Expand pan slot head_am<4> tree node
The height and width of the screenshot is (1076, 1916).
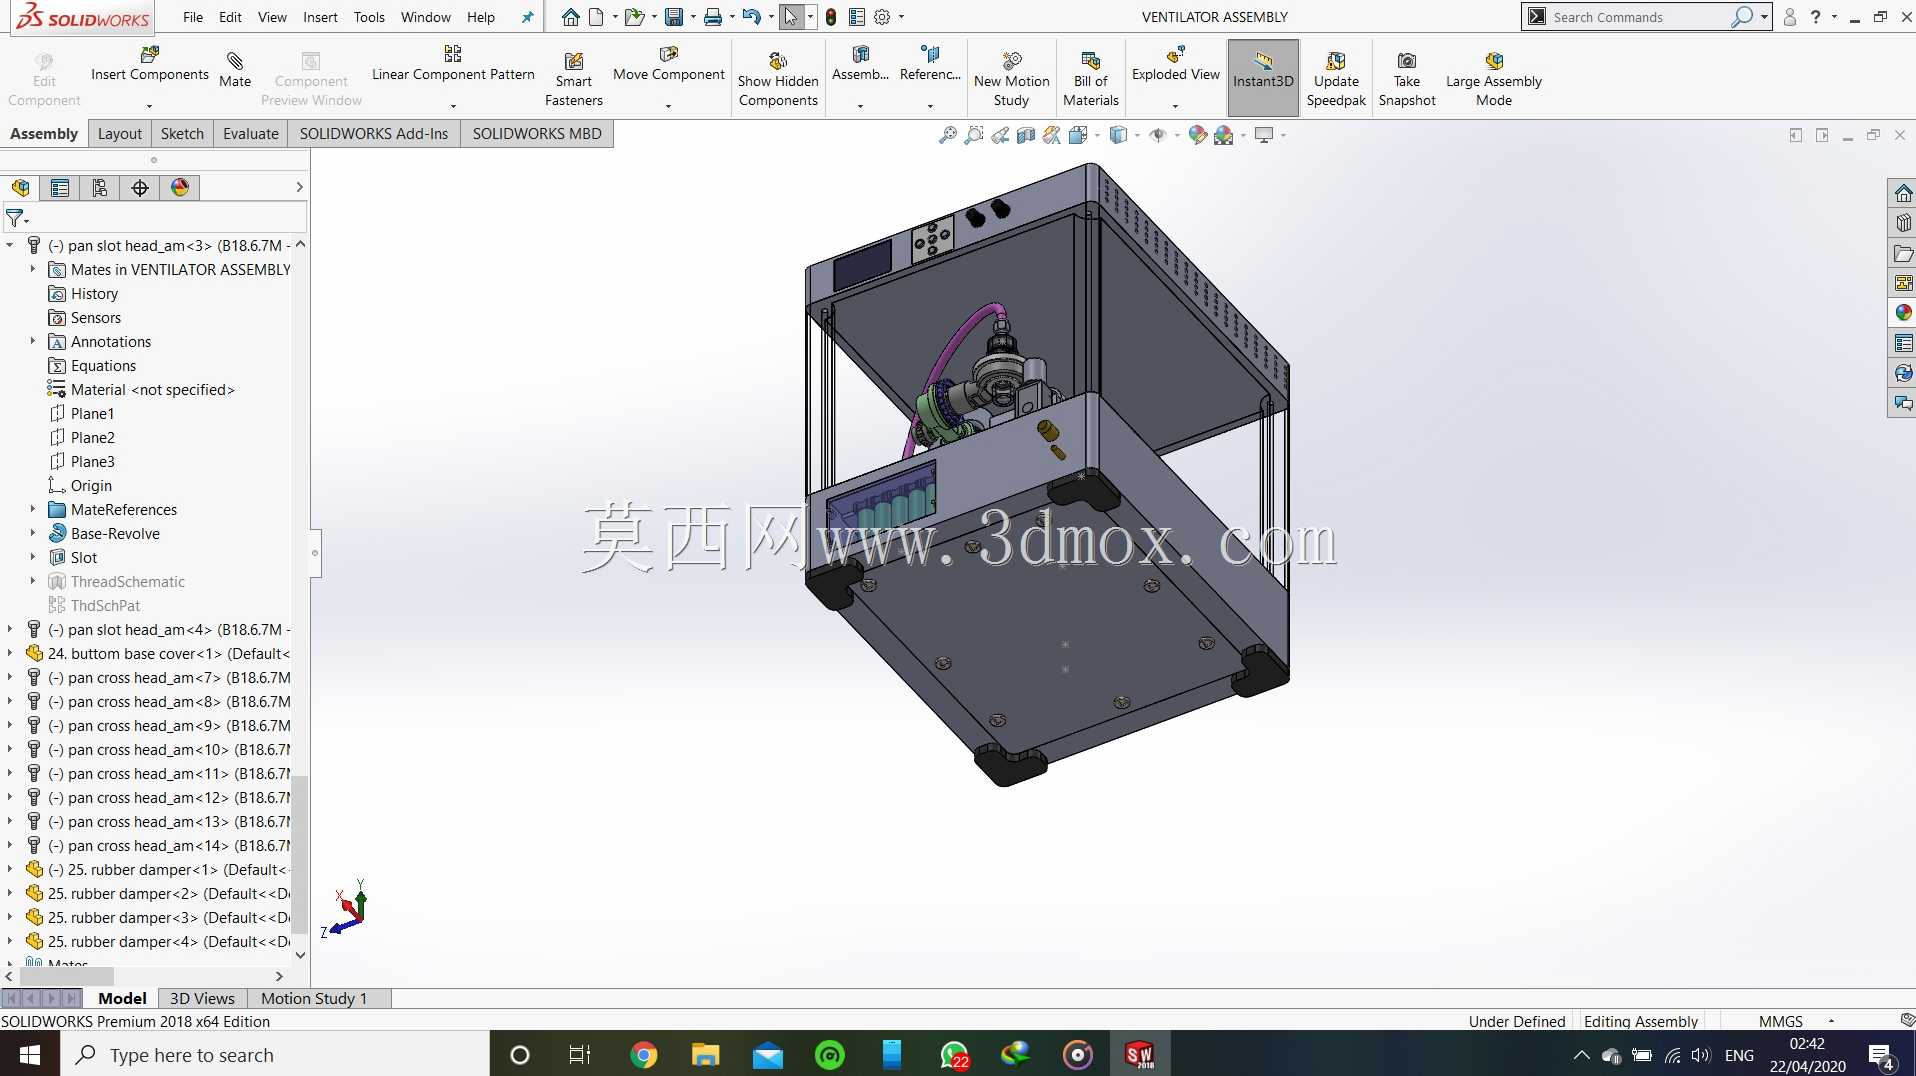click(10, 629)
